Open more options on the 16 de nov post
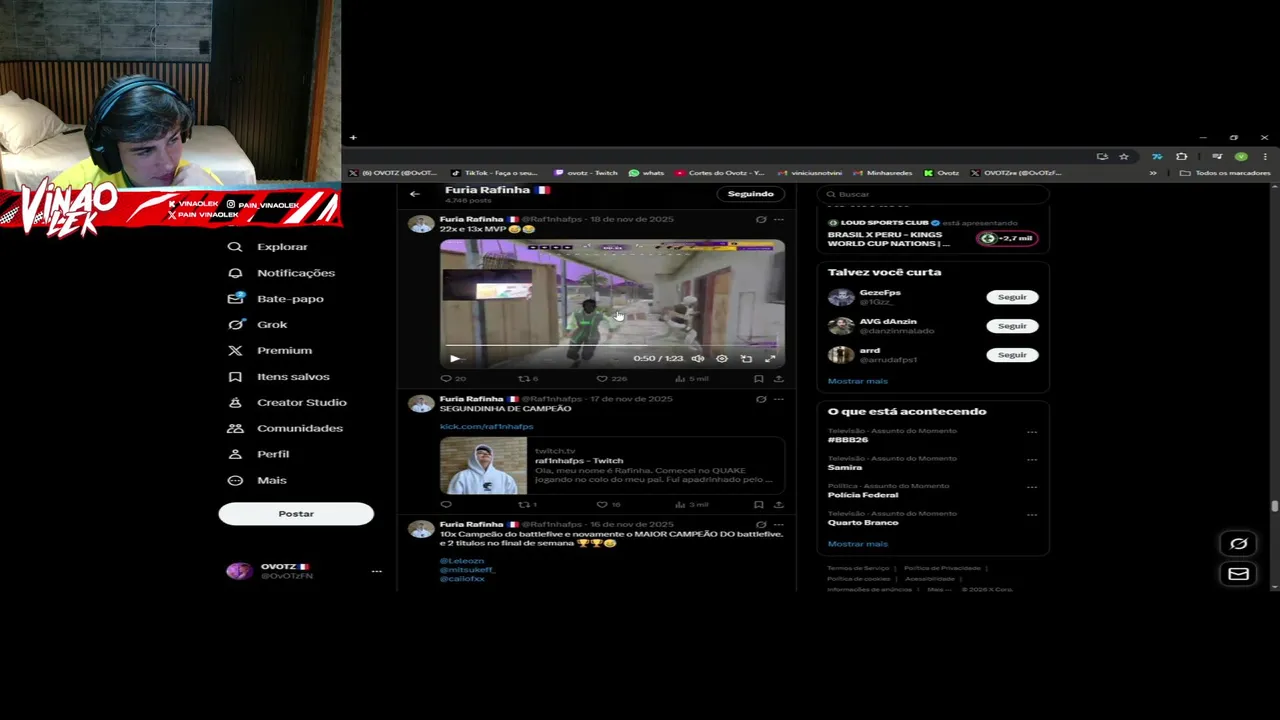Screen dimensions: 1280x720 click(779, 524)
